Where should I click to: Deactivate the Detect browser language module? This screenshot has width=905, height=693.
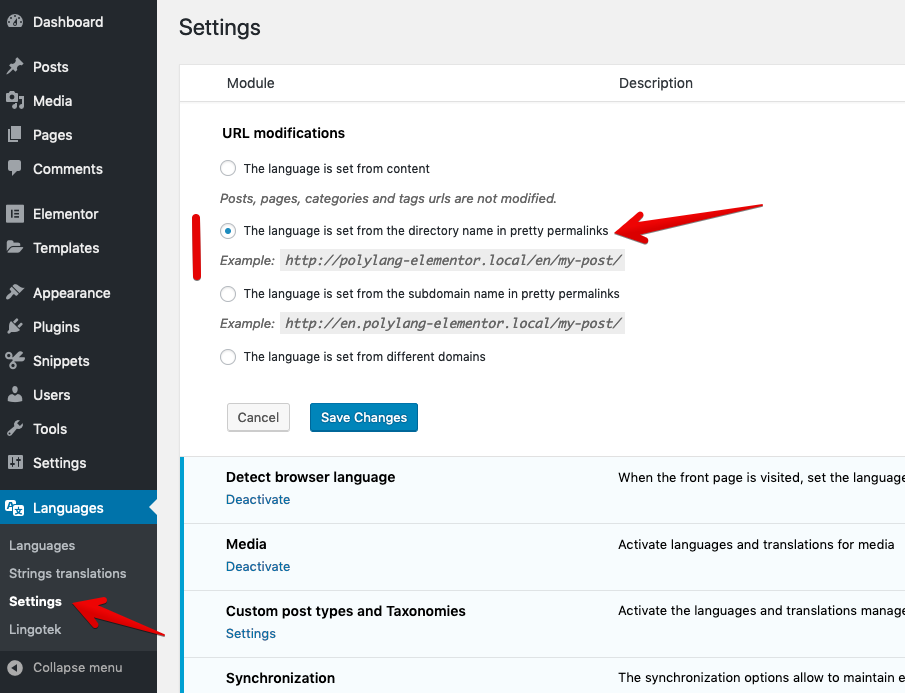(x=258, y=499)
